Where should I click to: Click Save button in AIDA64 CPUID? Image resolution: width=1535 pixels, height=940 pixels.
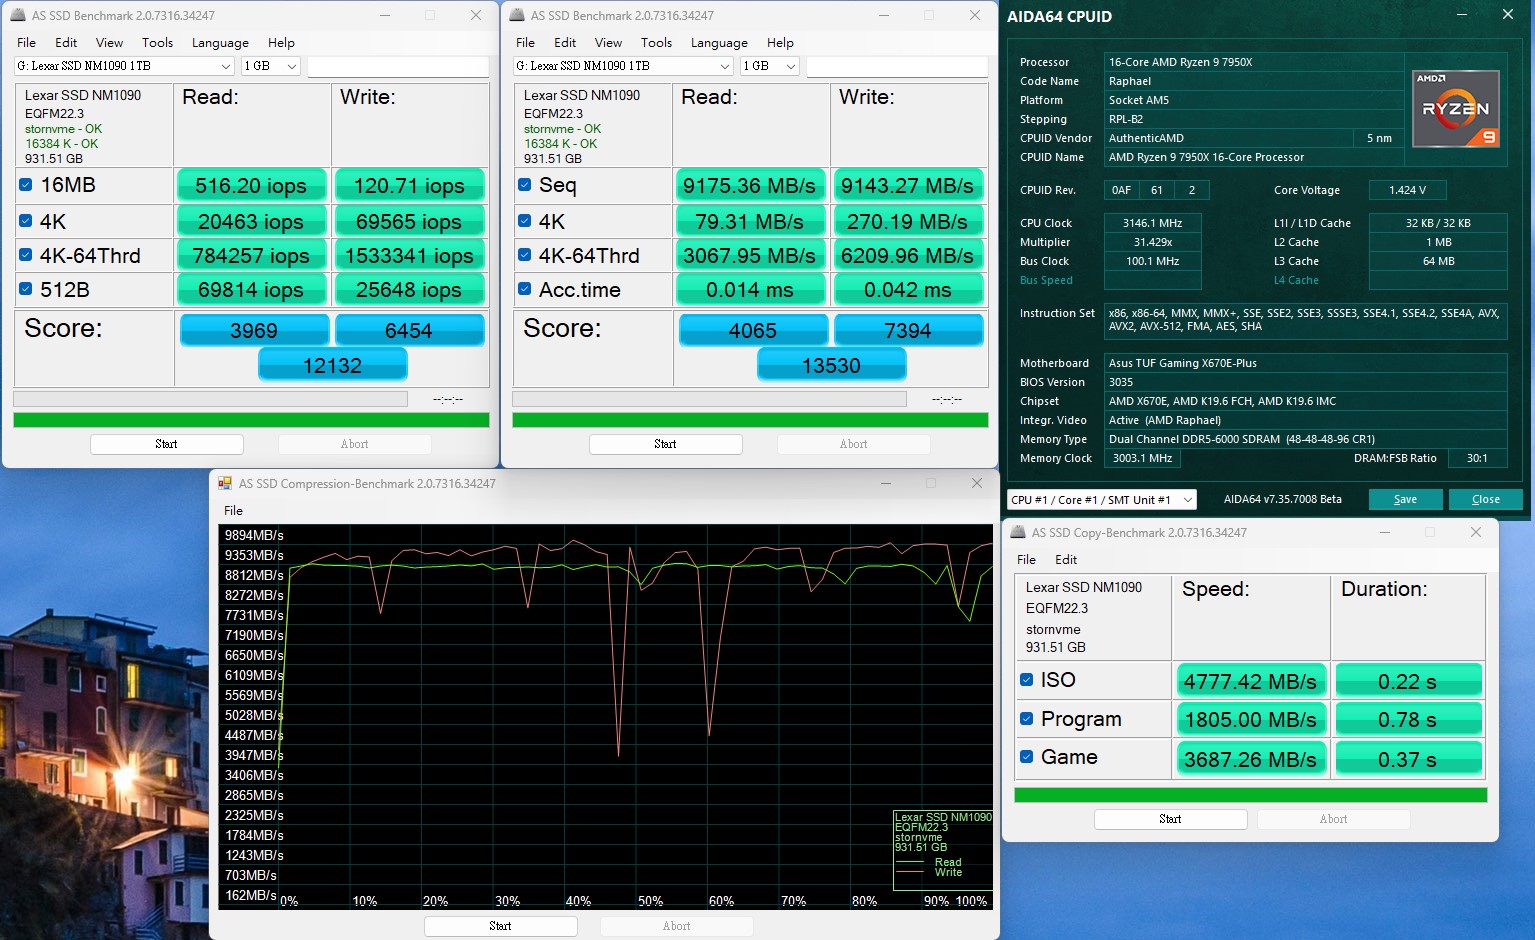point(1405,499)
